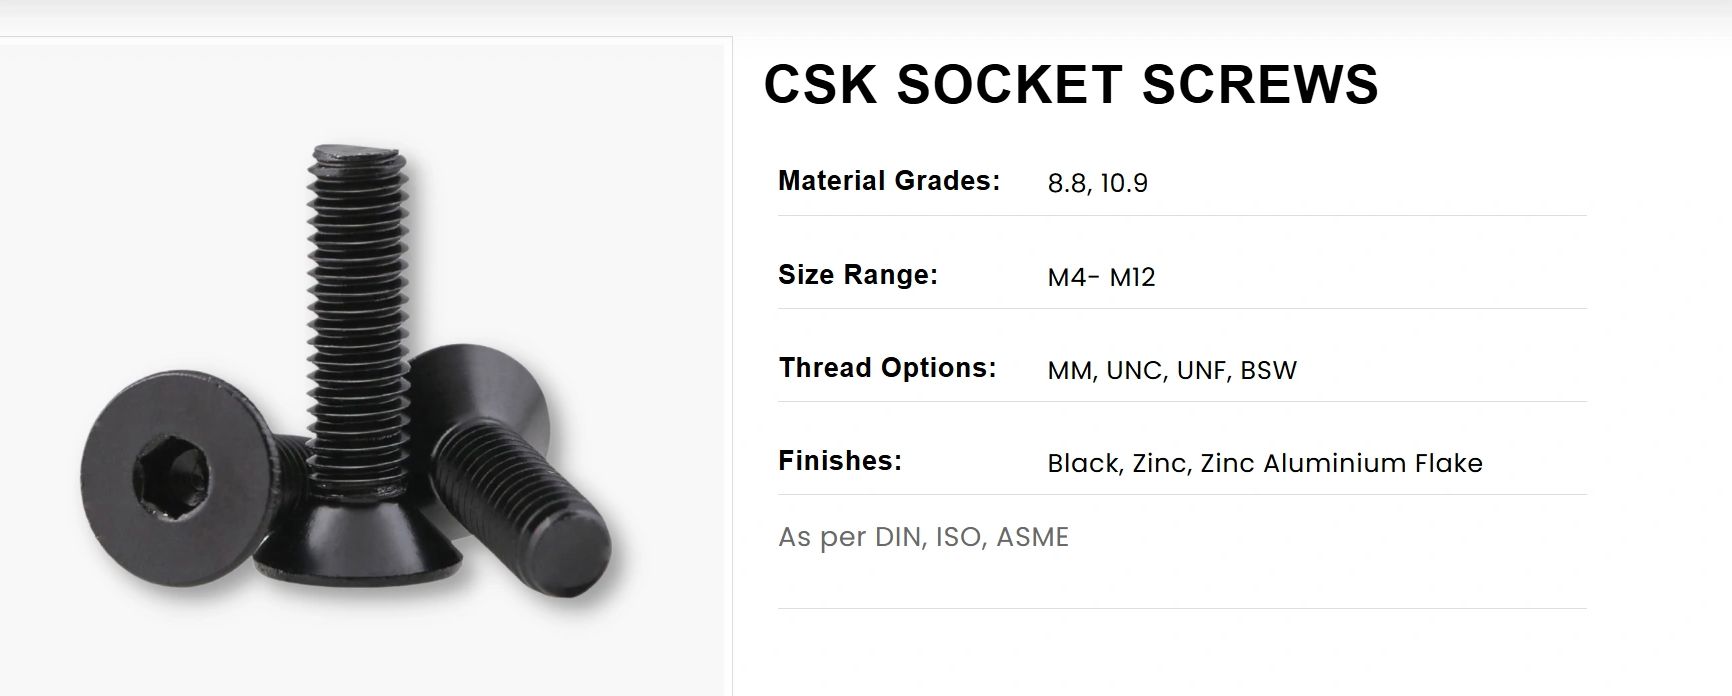Screen dimensions: 1732x696
Task: Select the Material Grades label
Action: pos(889,181)
